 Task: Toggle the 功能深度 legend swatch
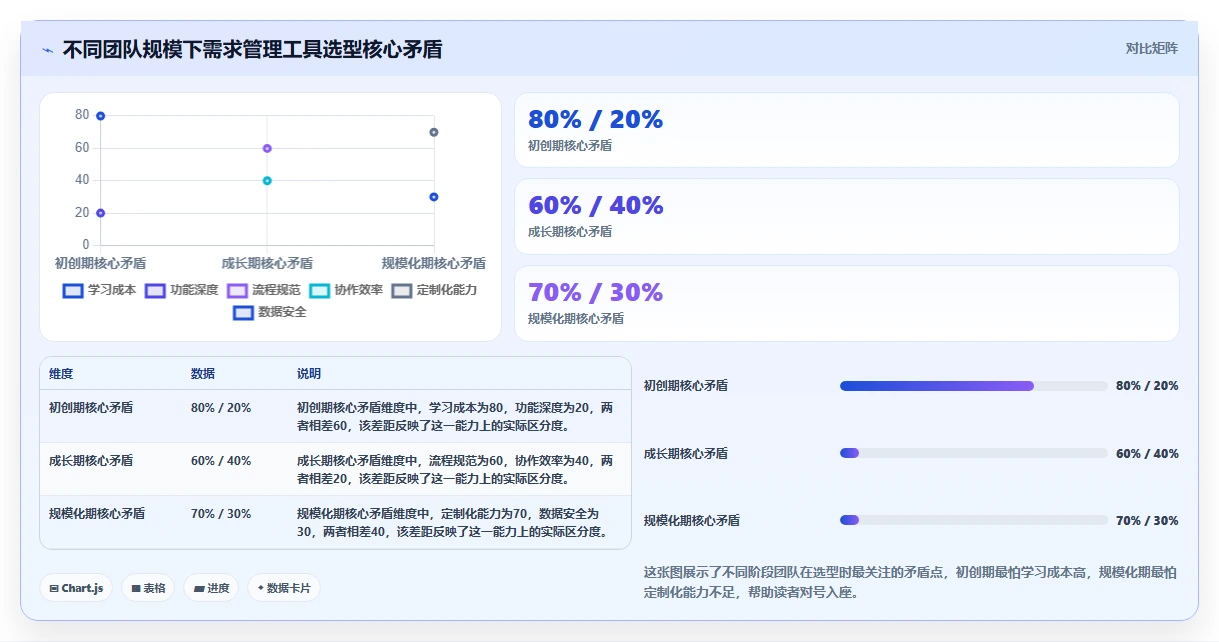click(x=155, y=290)
